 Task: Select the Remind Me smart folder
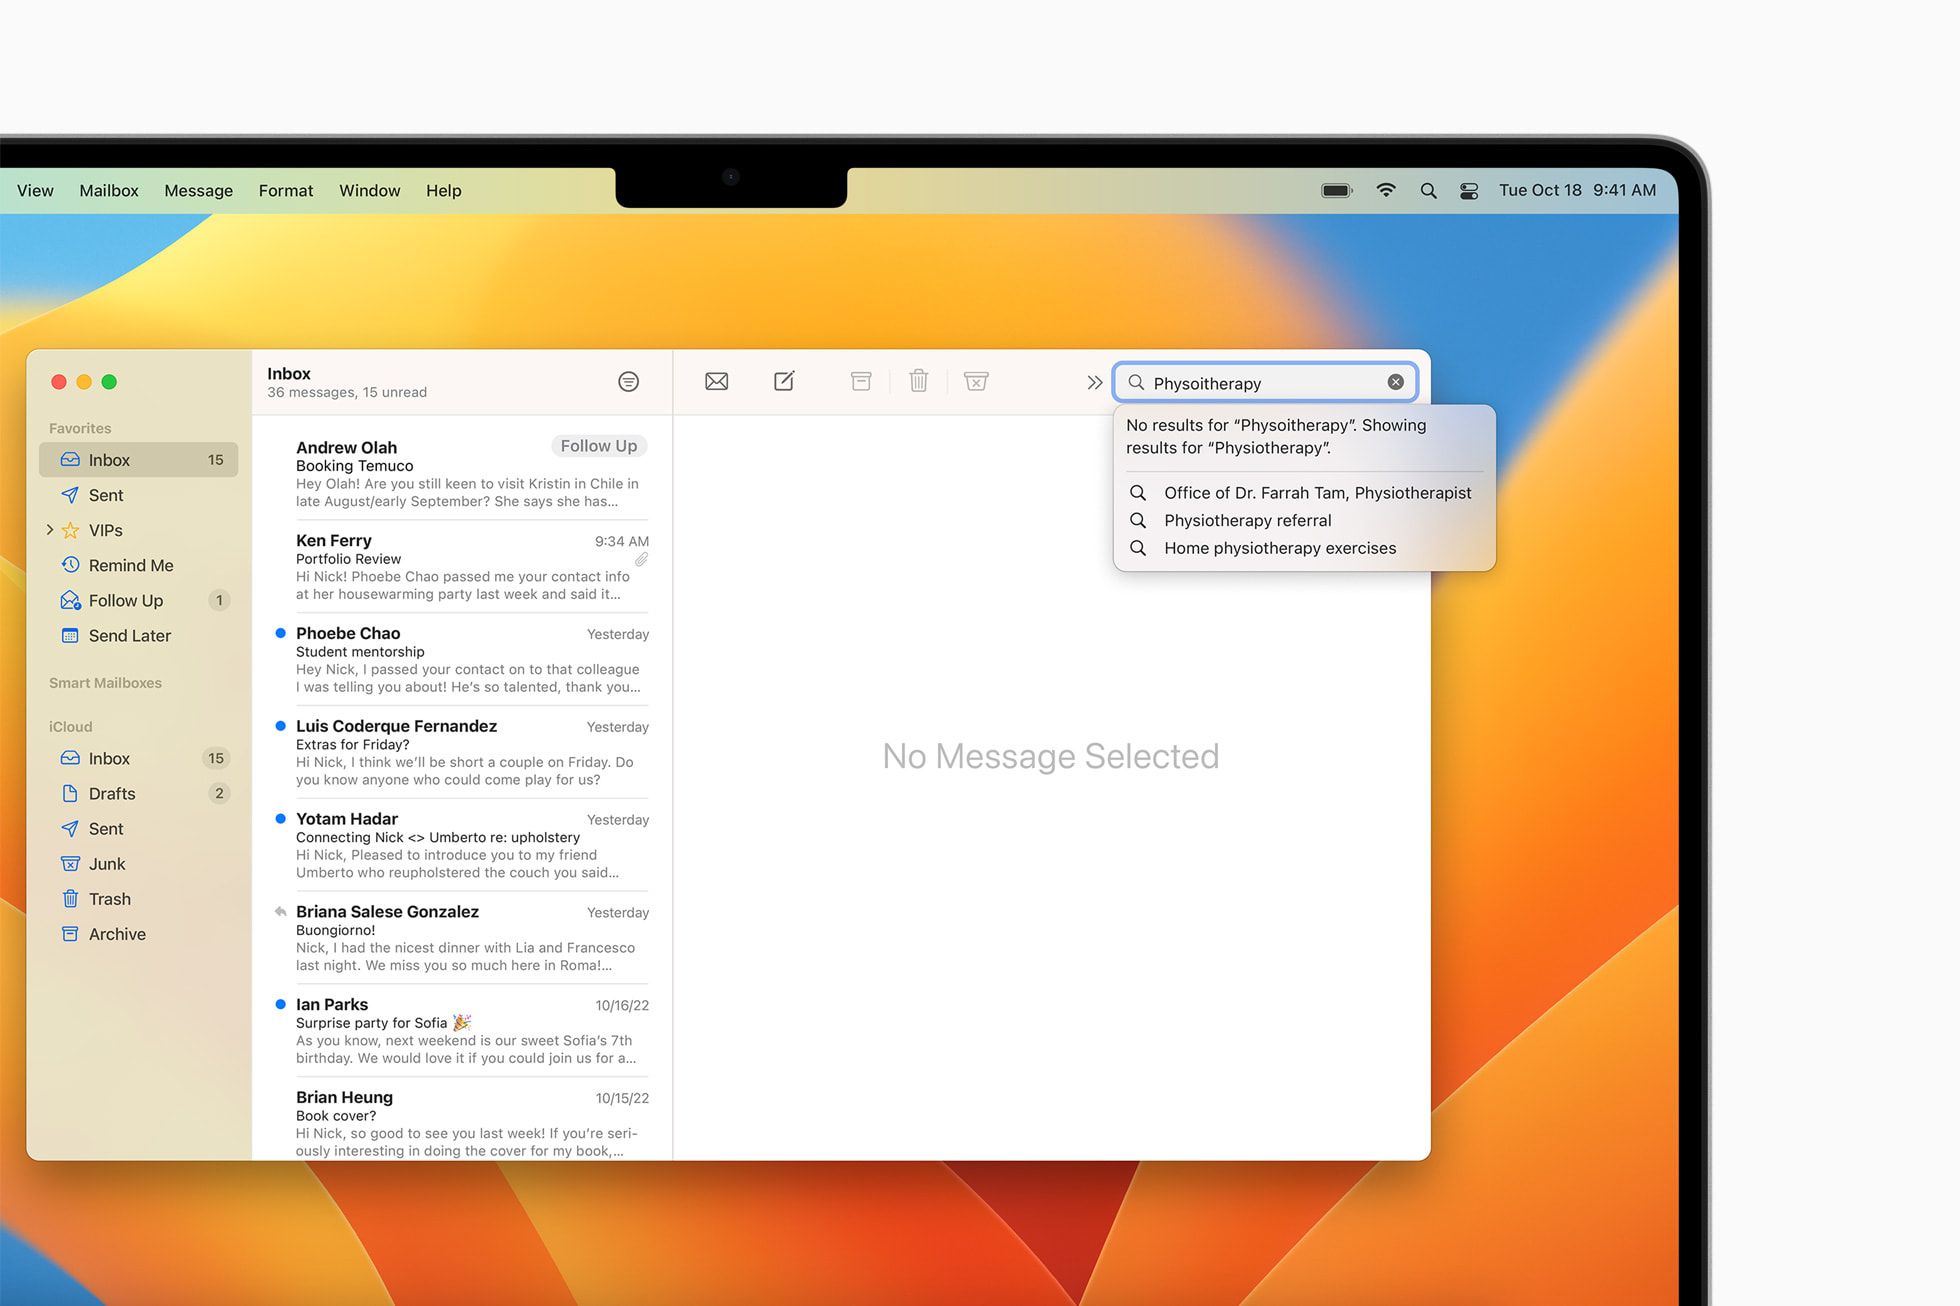pos(131,565)
